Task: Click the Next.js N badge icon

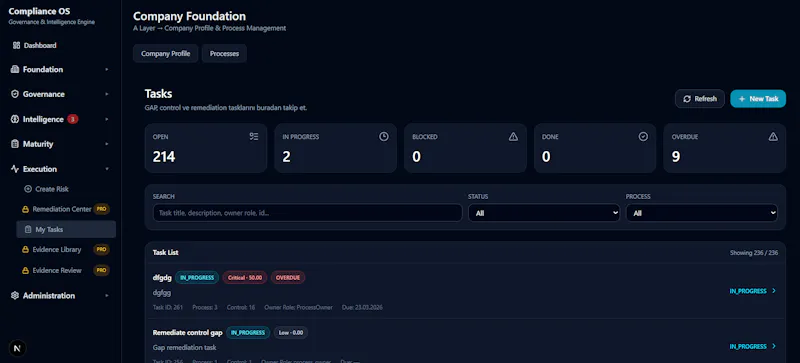Action: tap(18, 348)
